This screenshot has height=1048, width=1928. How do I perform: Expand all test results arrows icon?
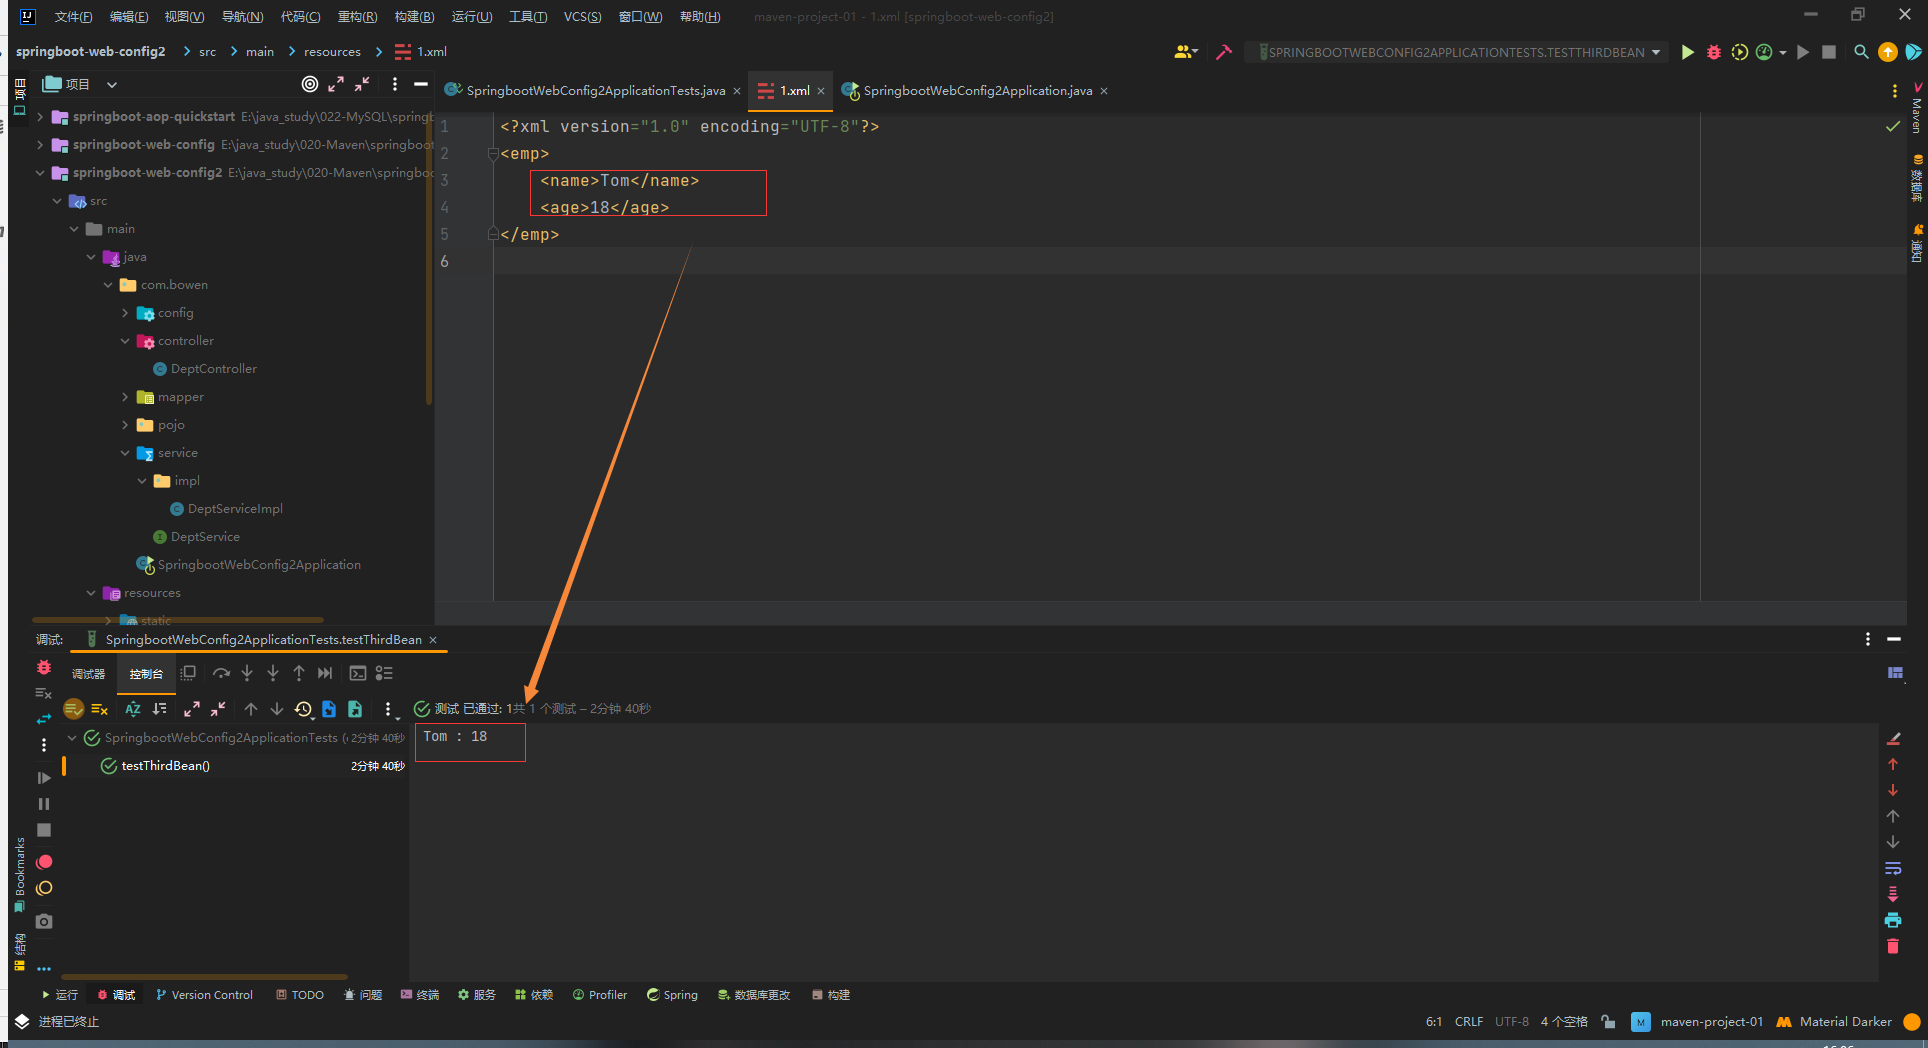pos(192,709)
